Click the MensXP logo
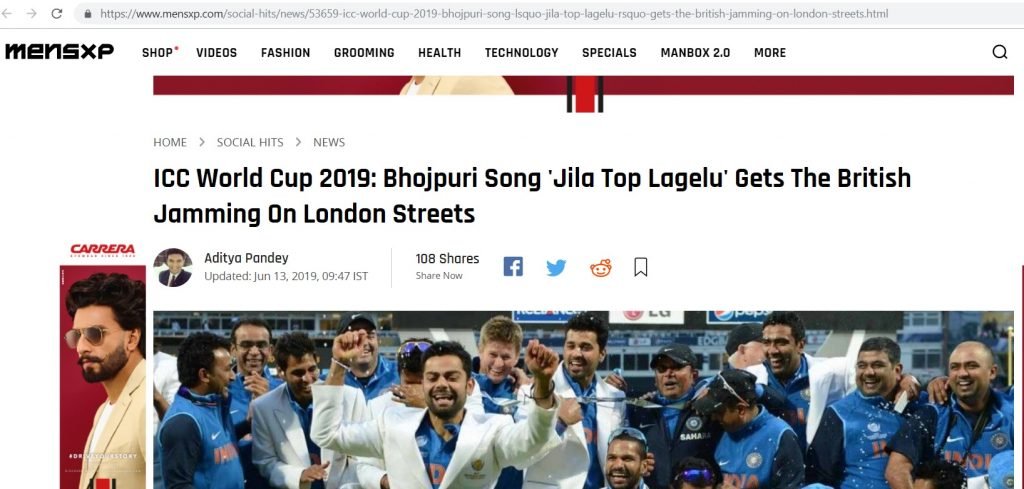 (x=59, y=52)
